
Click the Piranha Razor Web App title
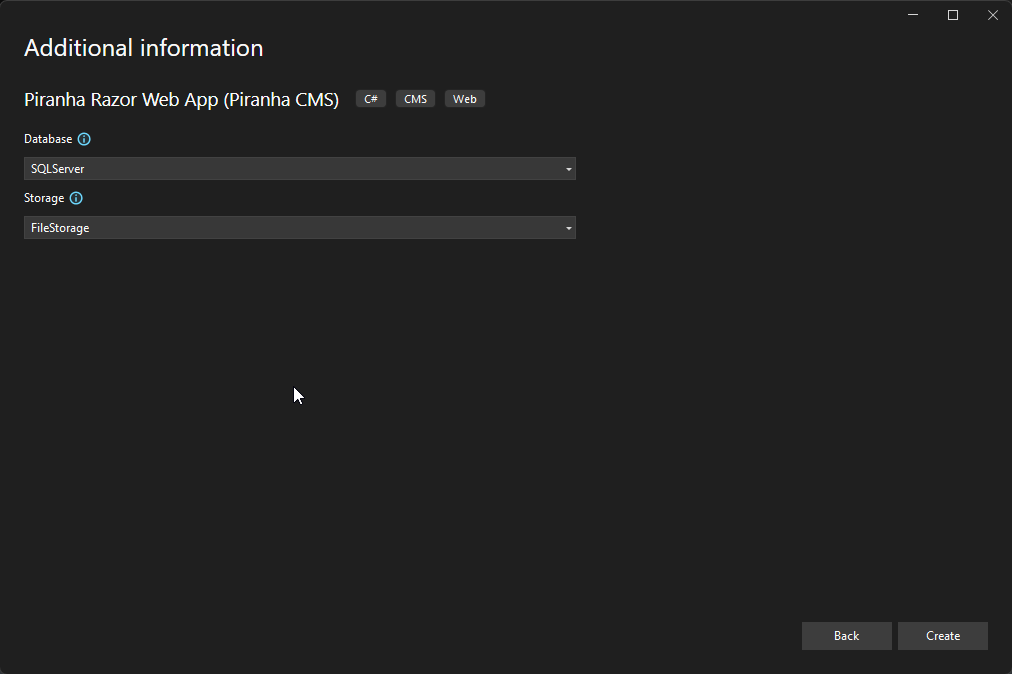(180, 99)
